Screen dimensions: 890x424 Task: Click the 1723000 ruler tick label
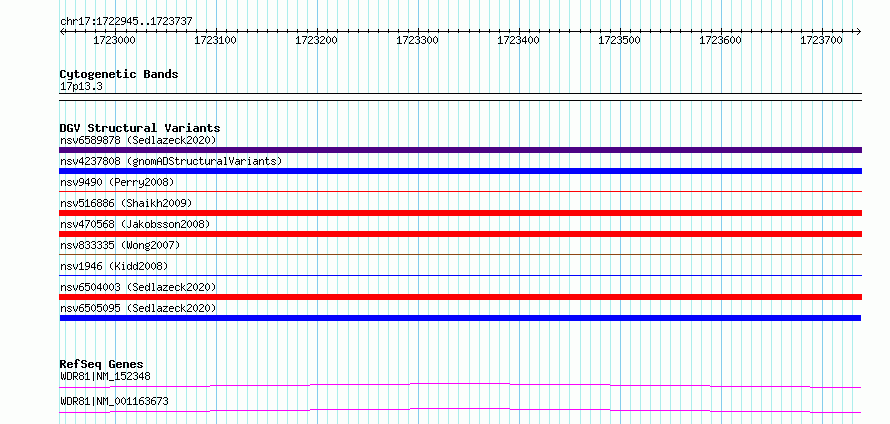[x=114, y=40]
